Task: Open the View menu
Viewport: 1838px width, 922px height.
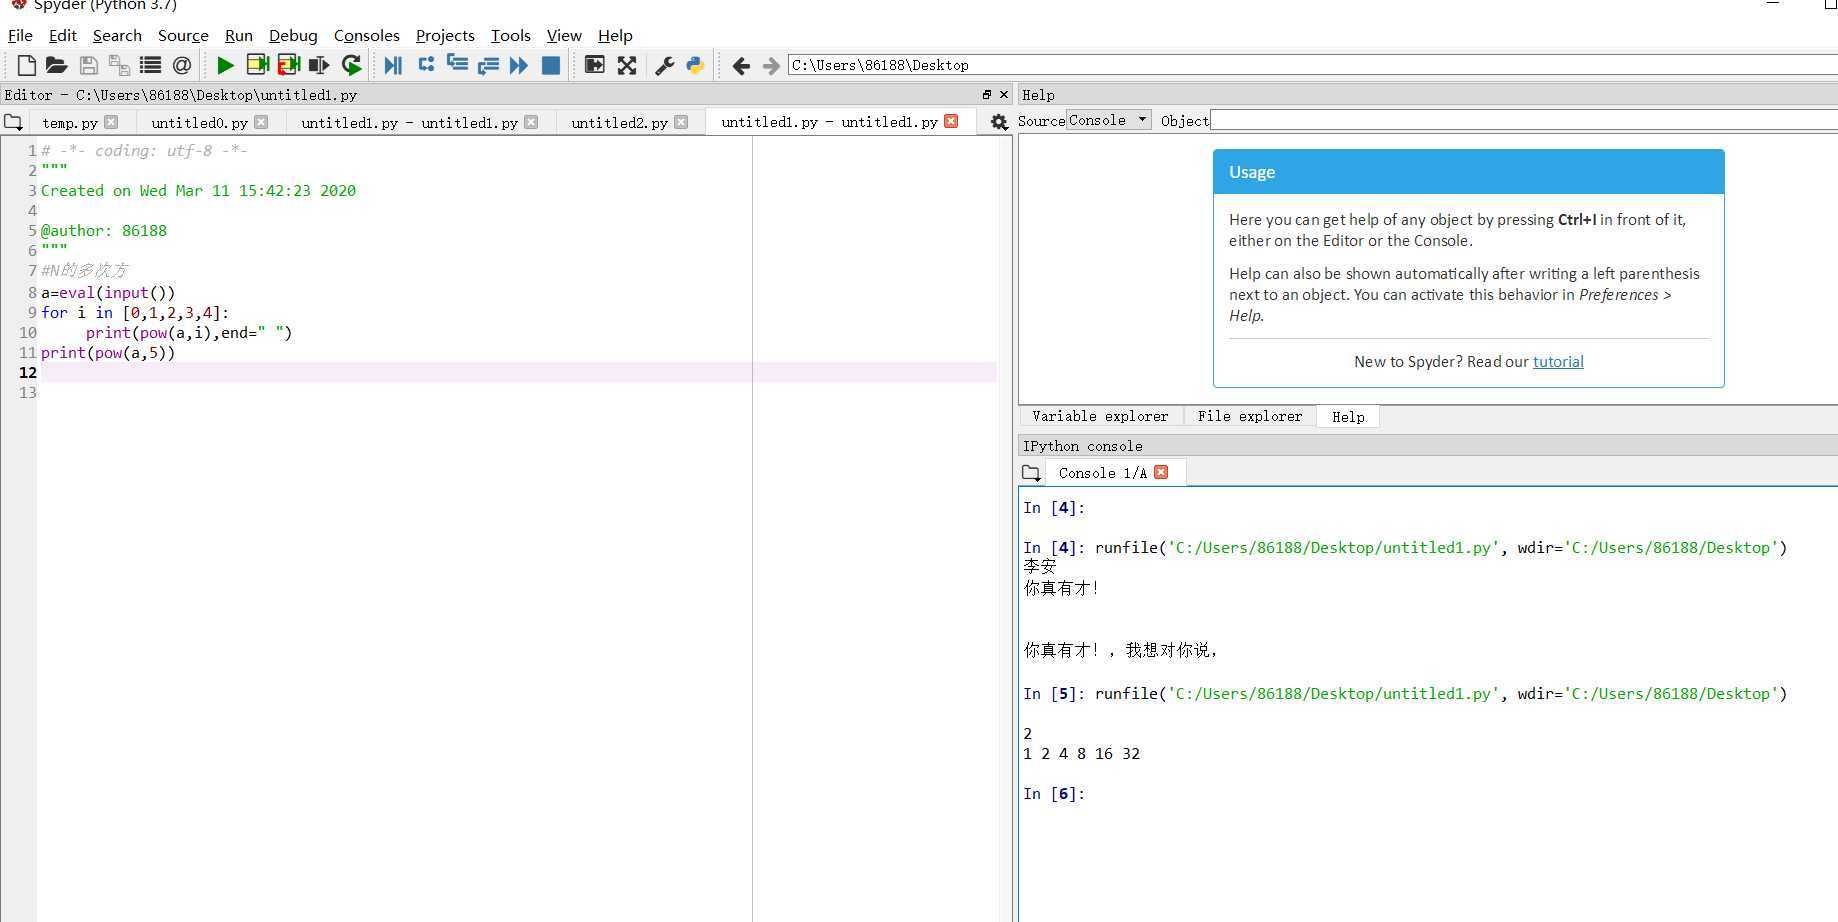Action: (x=564, y=35)
